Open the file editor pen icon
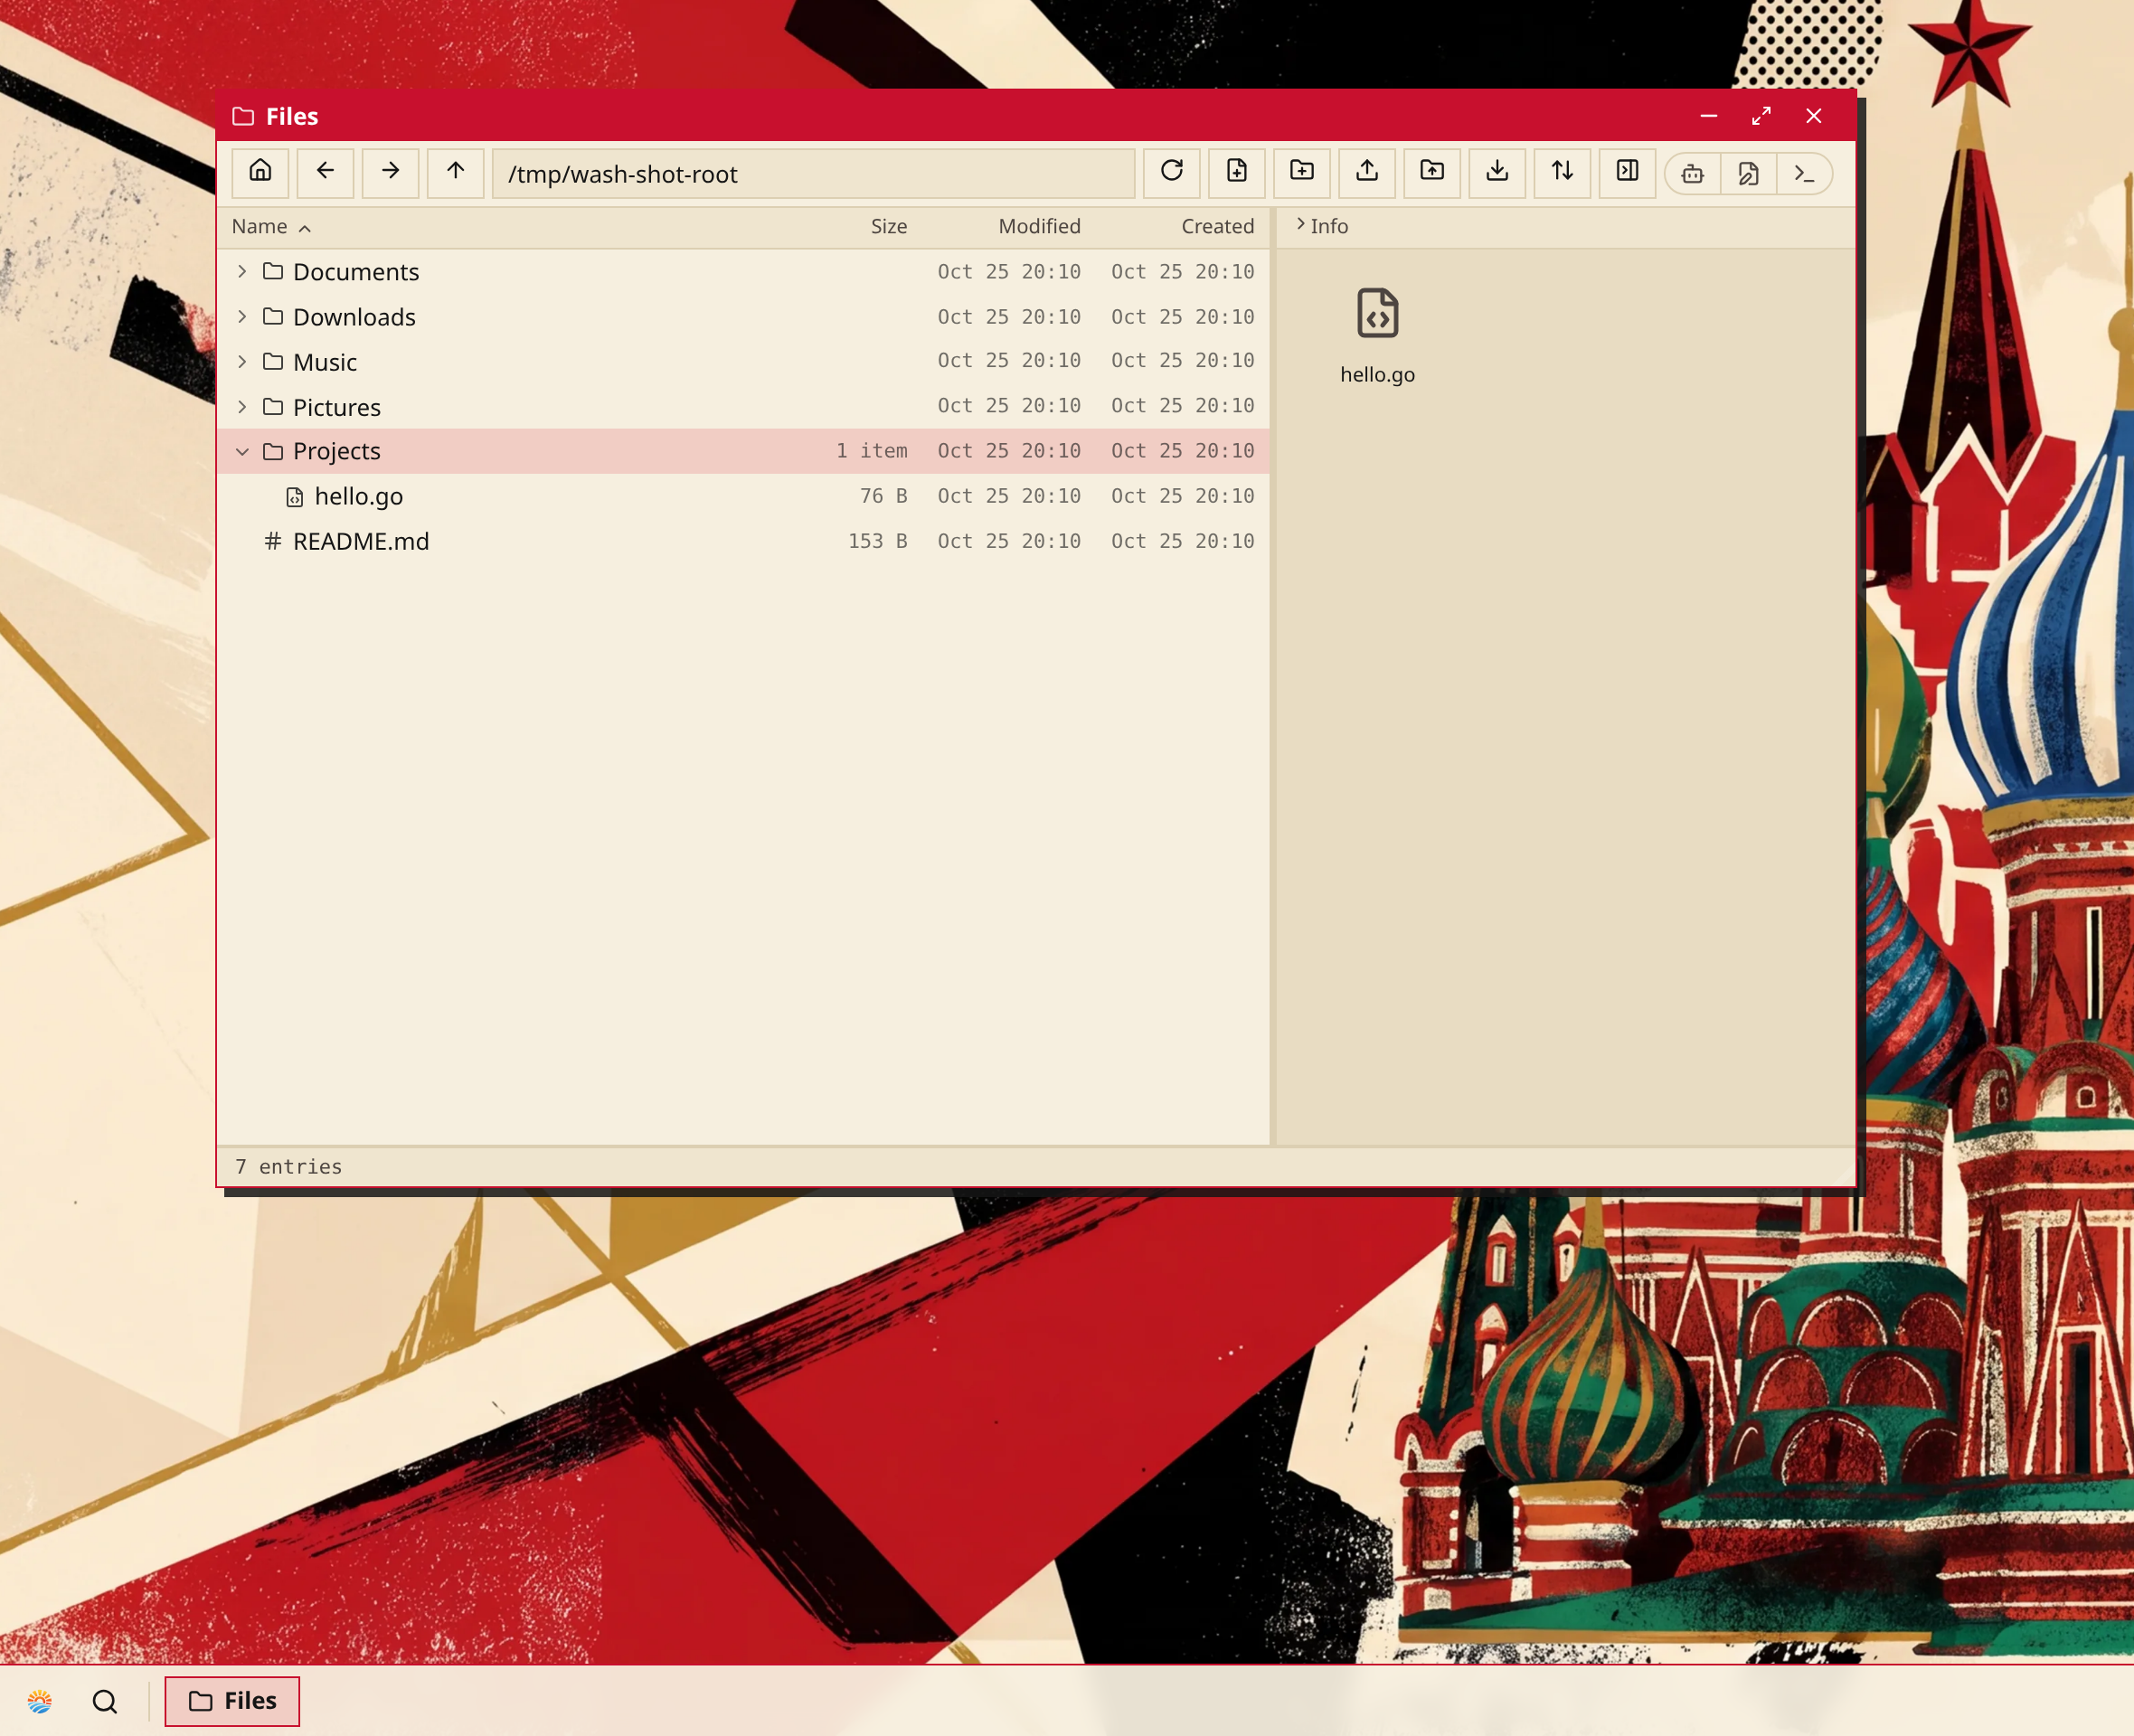Image resolution: width=2134 pixels, height=1736 pixels. (1748, 174)
